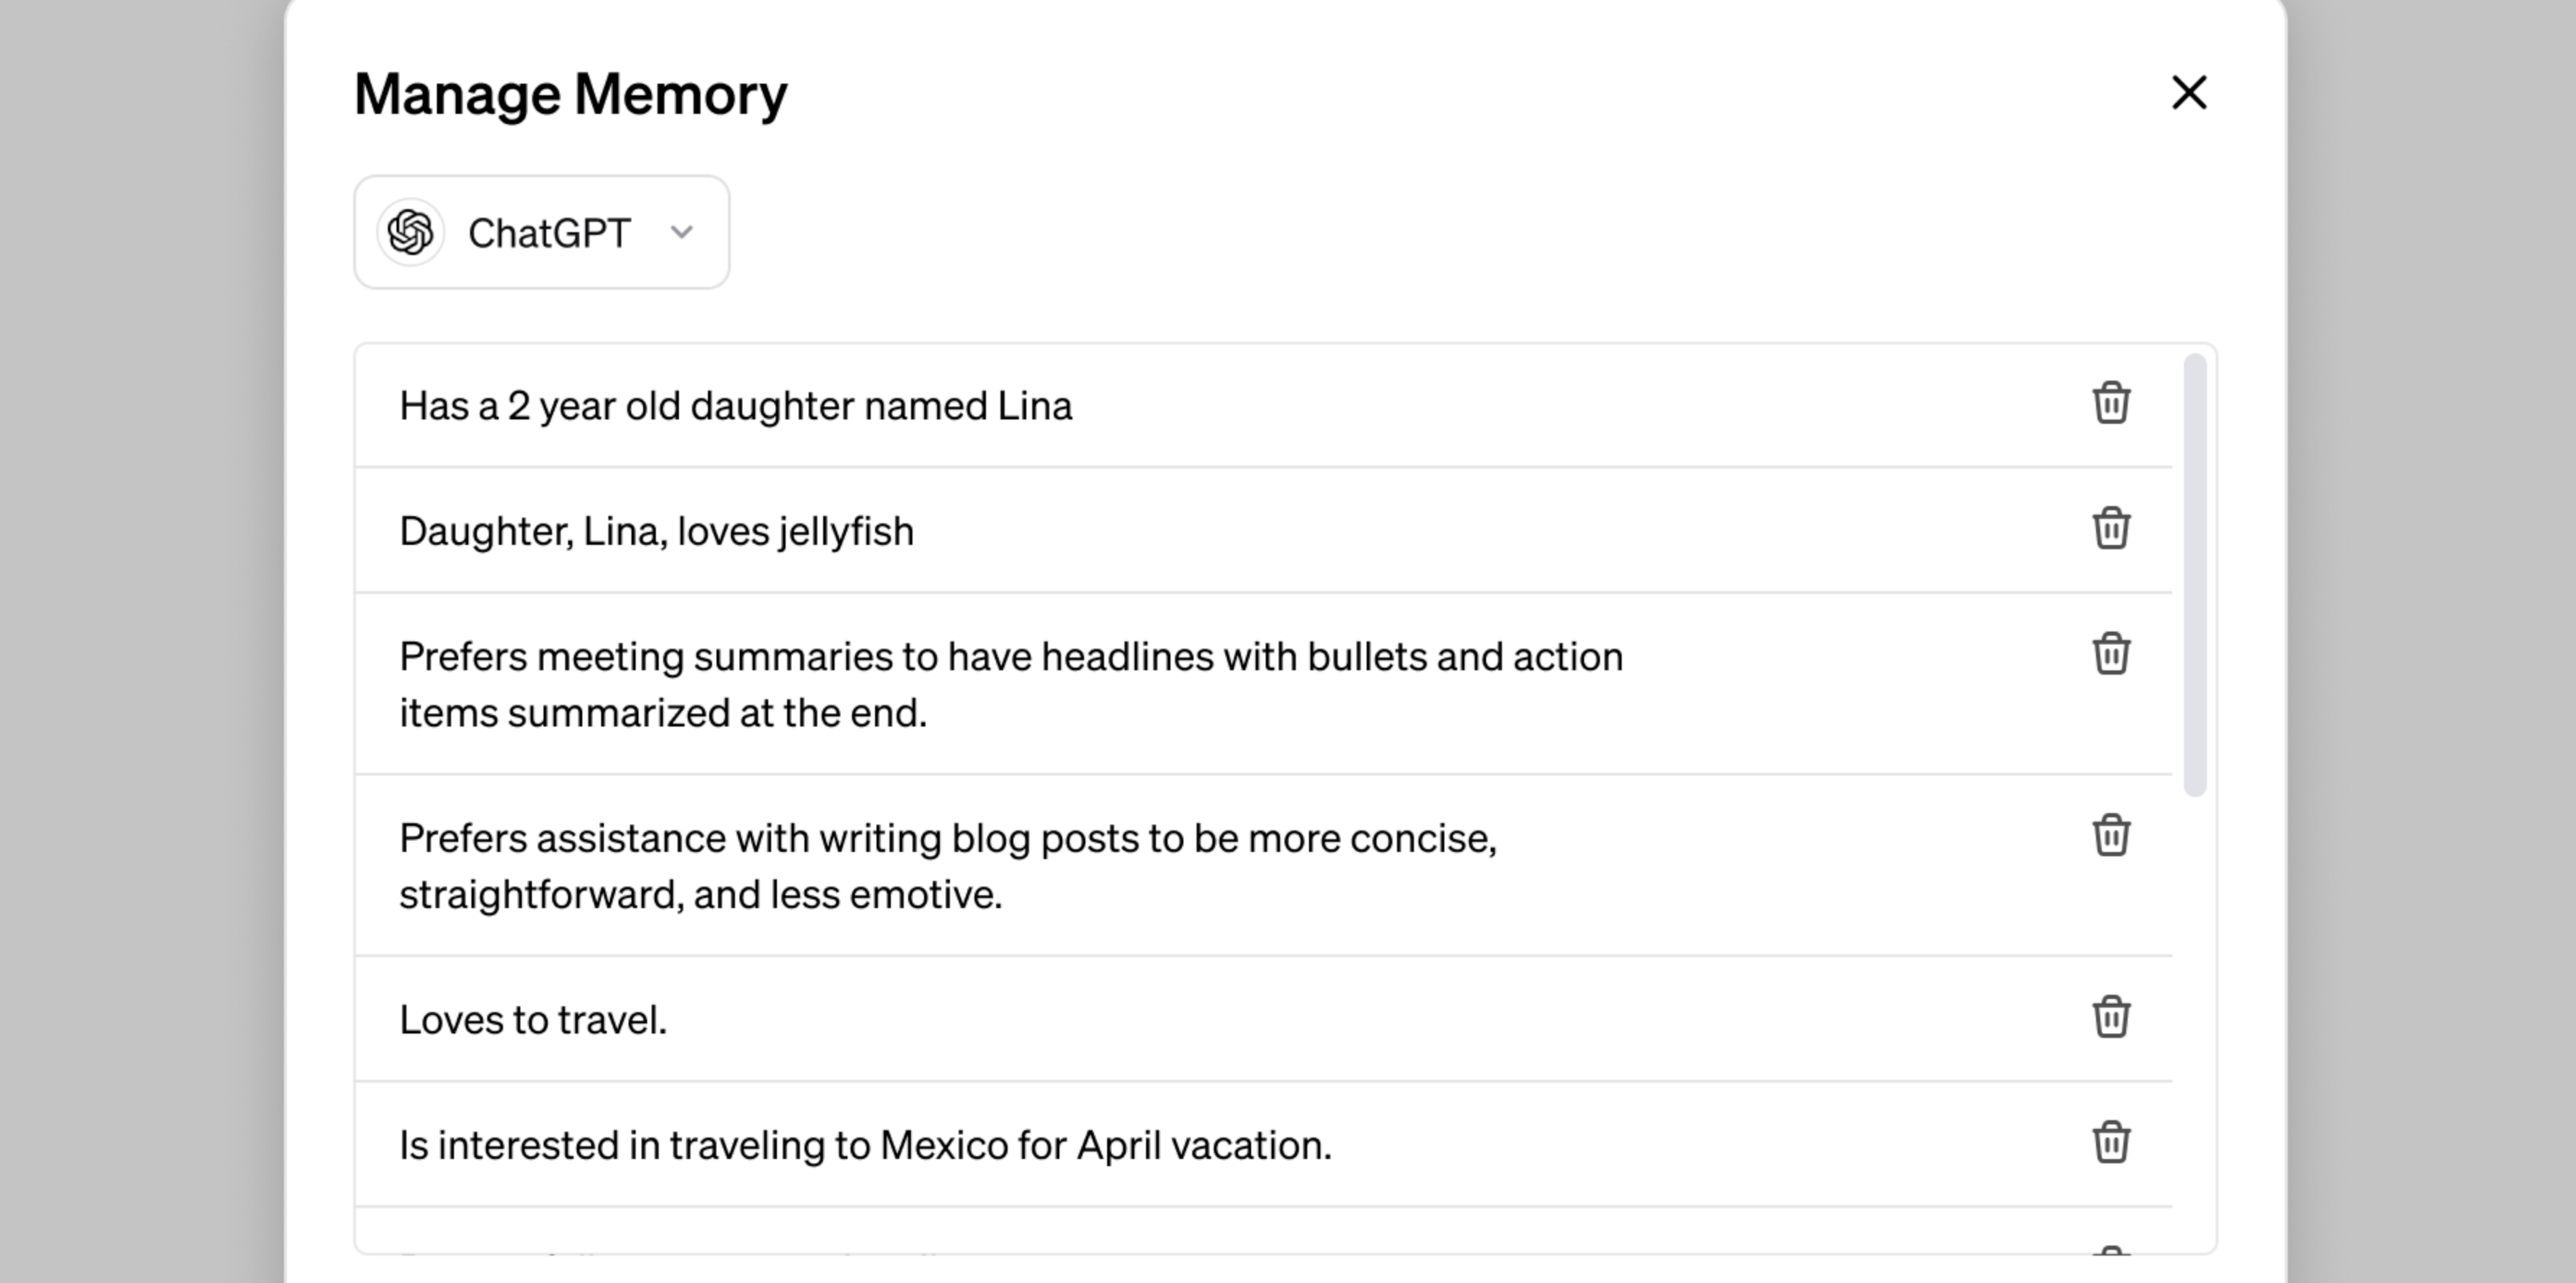Close the Manage Memory dialog
This screenshot has height=1283, width=2576.
[2189, 93]
